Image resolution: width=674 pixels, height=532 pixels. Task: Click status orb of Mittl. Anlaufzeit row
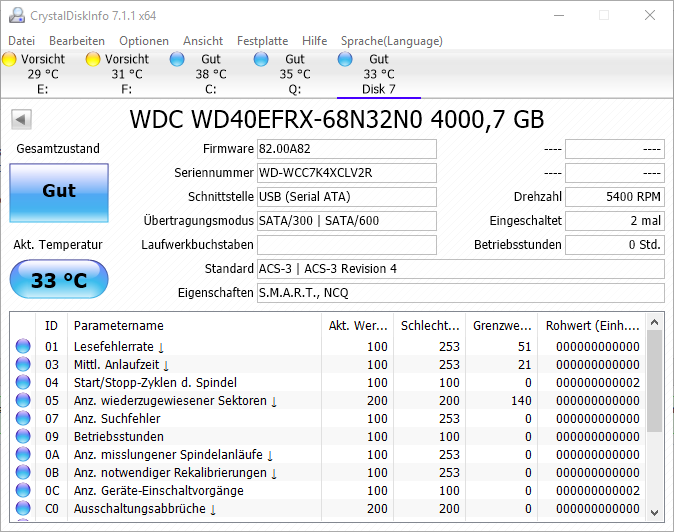click(23, 364)
